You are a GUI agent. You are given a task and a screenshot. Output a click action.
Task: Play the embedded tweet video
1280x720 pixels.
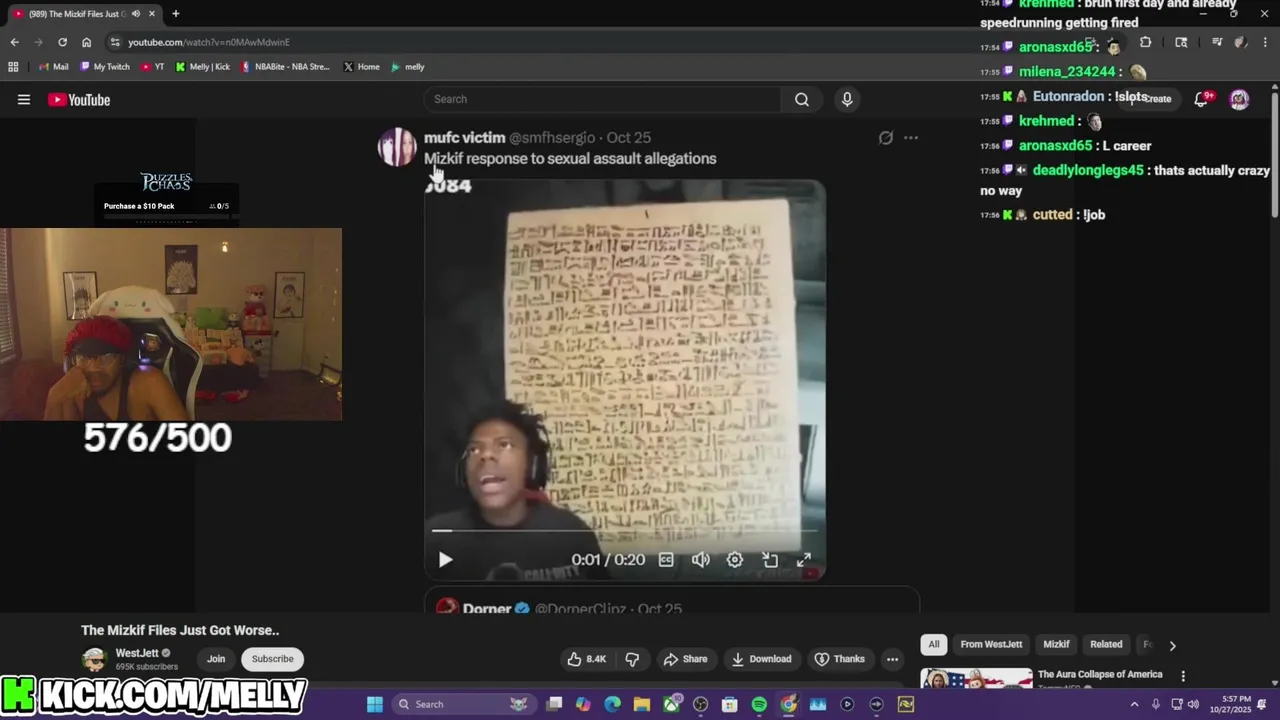[x=446, y=560]
